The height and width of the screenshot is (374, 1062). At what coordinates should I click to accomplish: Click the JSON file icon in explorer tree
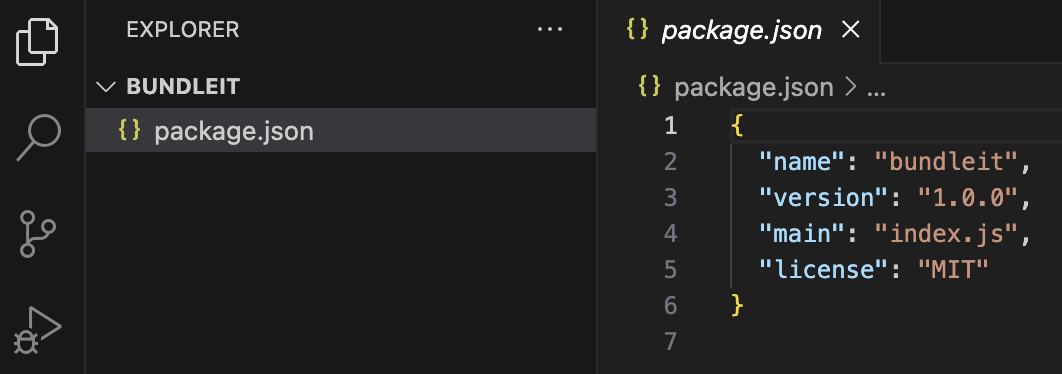pyautogui.click(x=129, y=130)
